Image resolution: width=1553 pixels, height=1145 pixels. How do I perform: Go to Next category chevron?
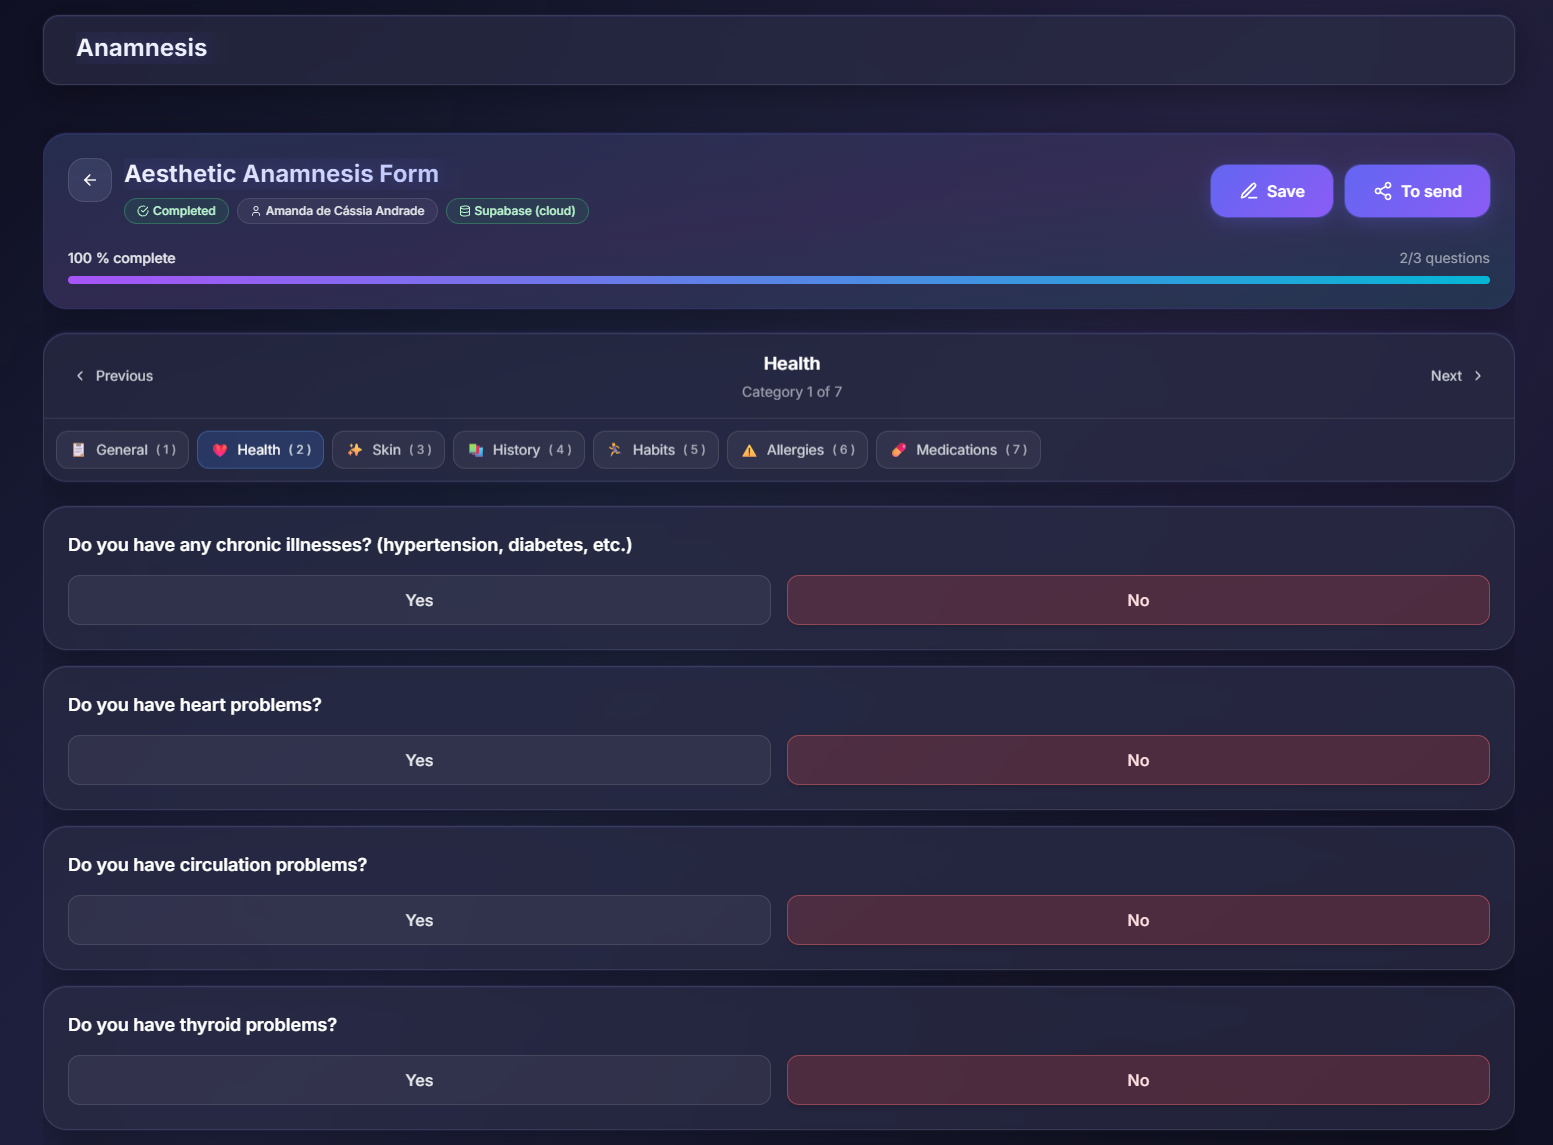(x=1478, y=376)
